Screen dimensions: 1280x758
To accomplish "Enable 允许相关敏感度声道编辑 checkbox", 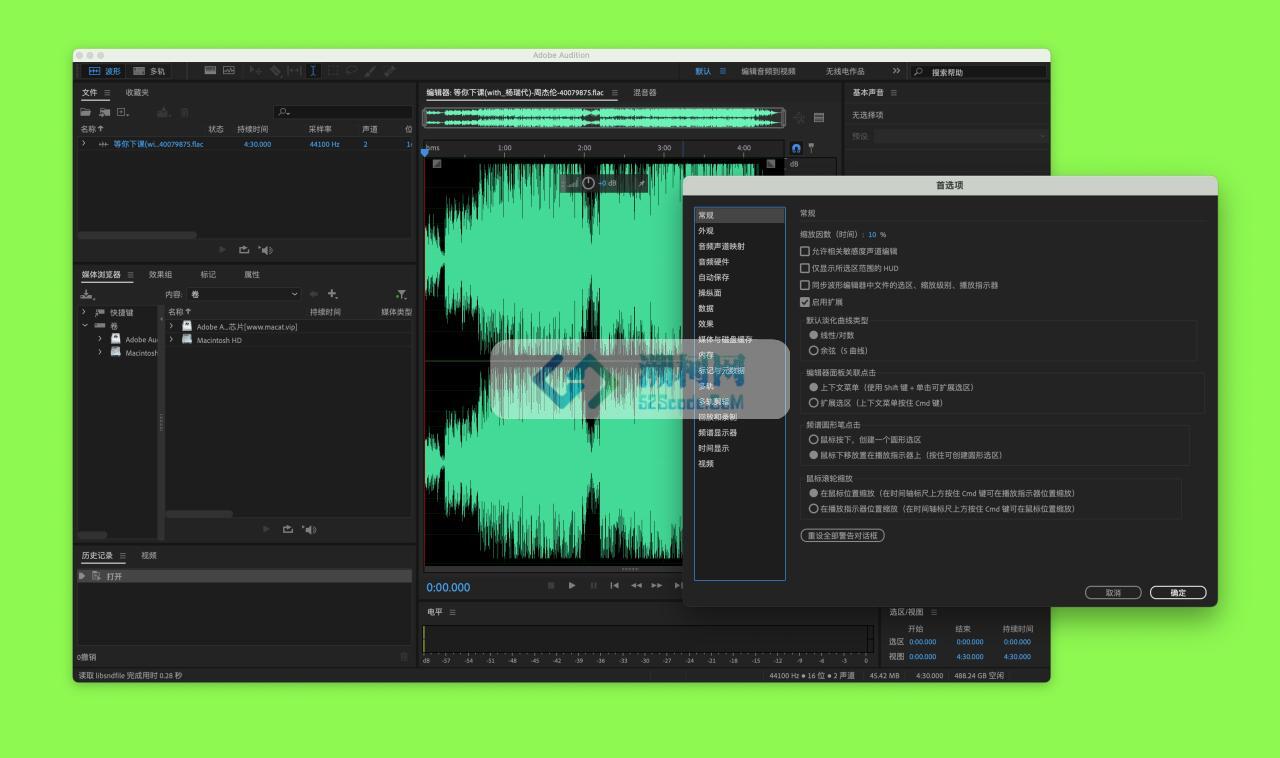I will tap(805, 251).
